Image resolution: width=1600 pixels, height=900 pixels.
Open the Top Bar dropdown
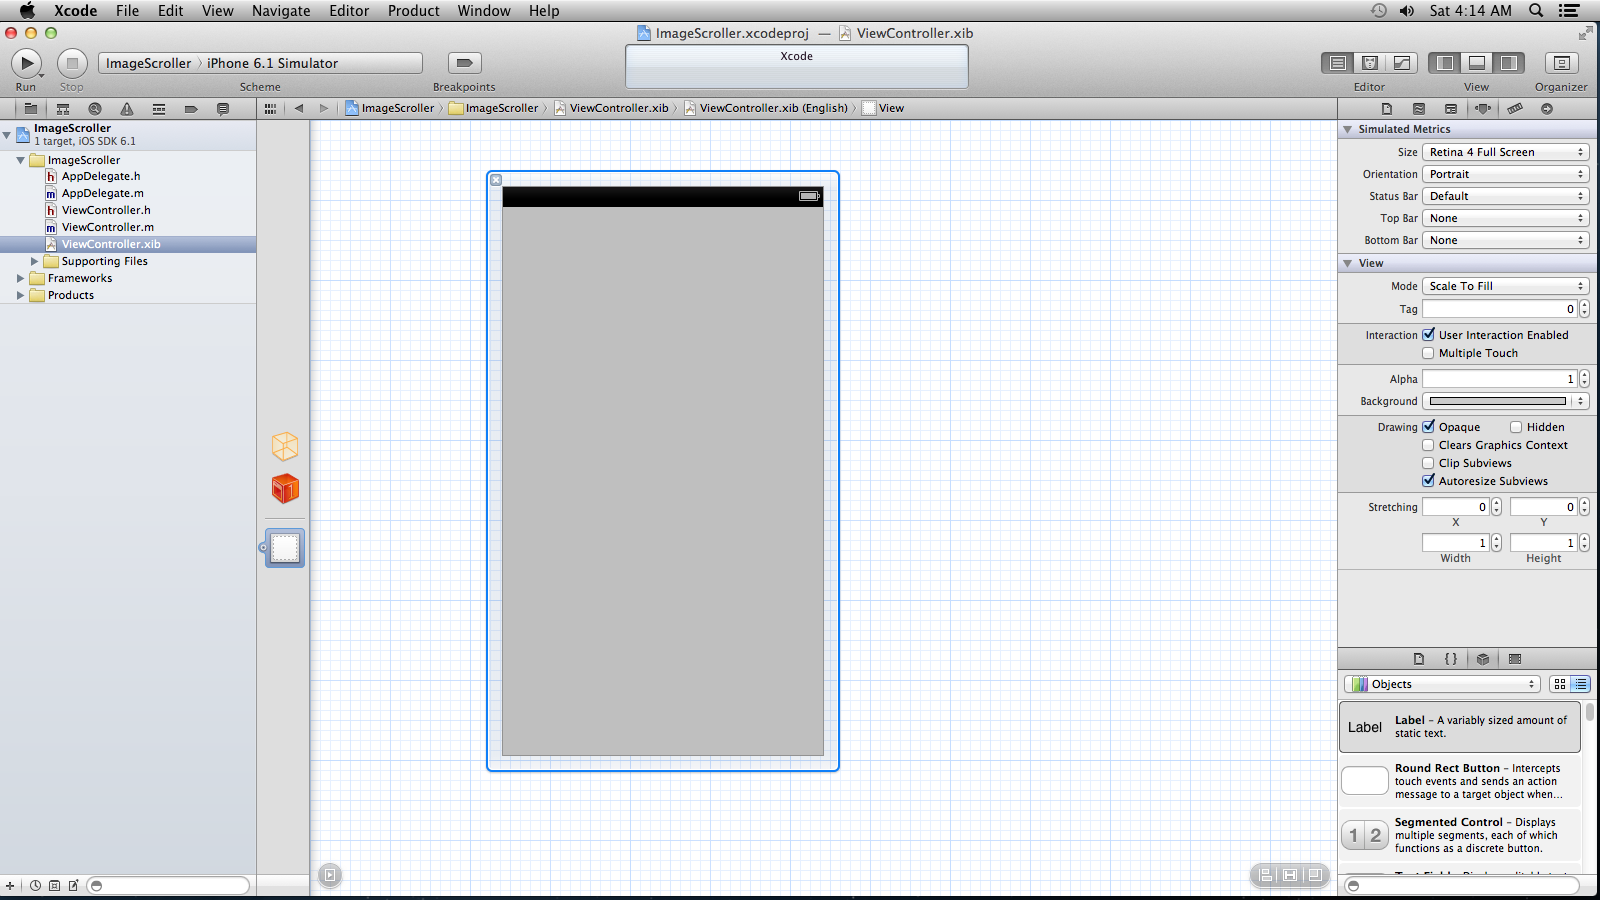[x=1506, y=218]
